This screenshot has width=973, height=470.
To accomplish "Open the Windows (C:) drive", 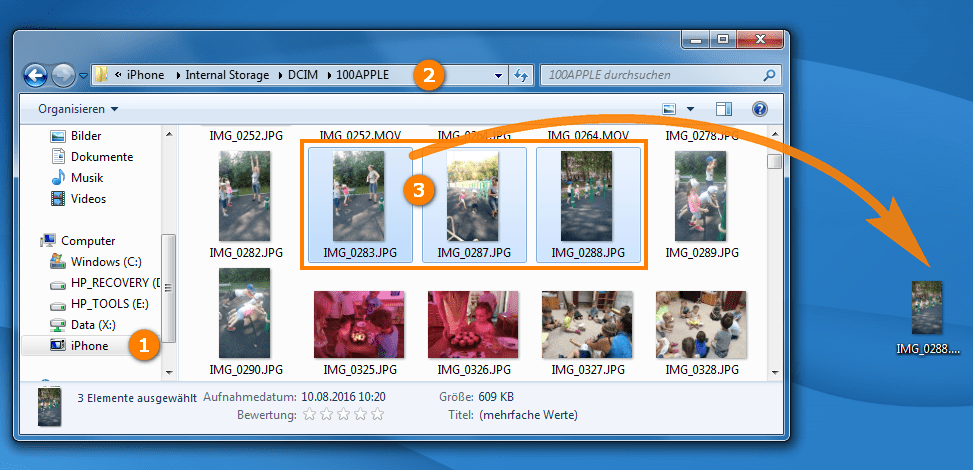I will [96, 262].
